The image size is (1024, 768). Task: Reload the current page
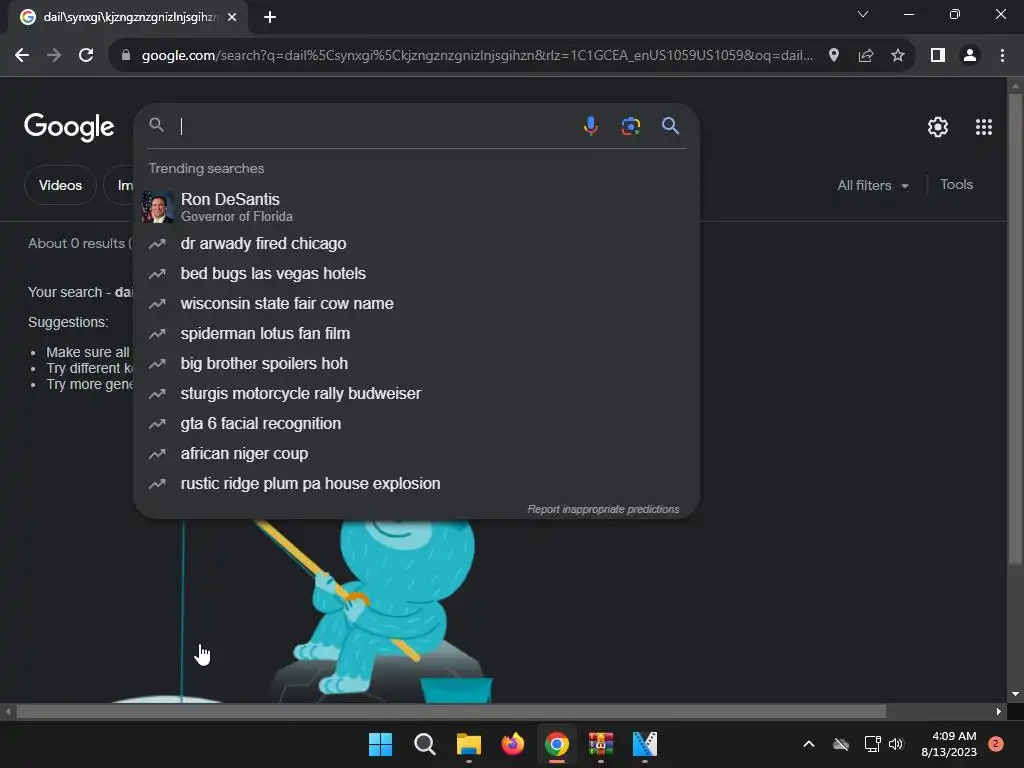(x=86, y=56)
